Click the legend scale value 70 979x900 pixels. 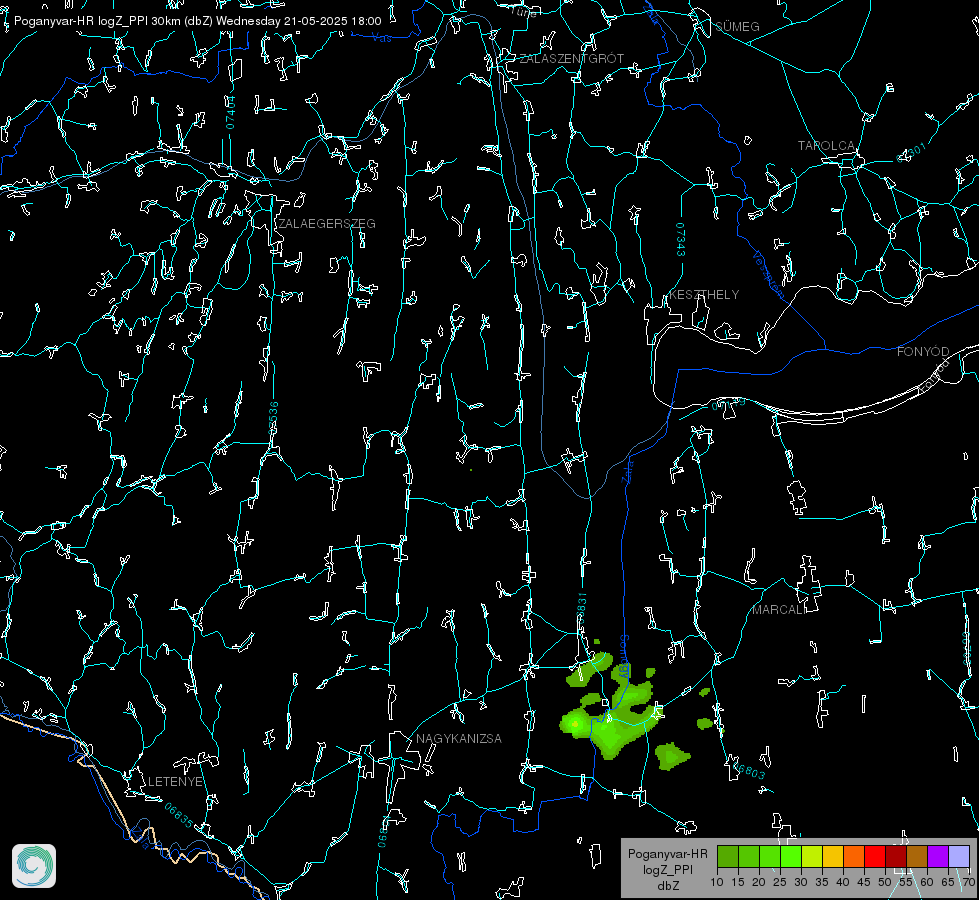(968, 882)
